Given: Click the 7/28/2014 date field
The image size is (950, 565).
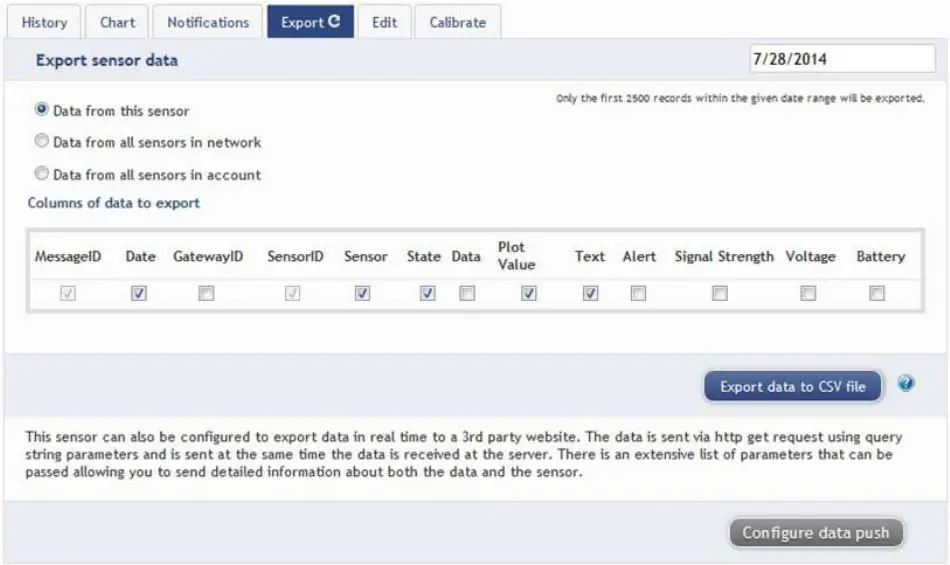Looking at the screenshot, I should coord(842,59).
